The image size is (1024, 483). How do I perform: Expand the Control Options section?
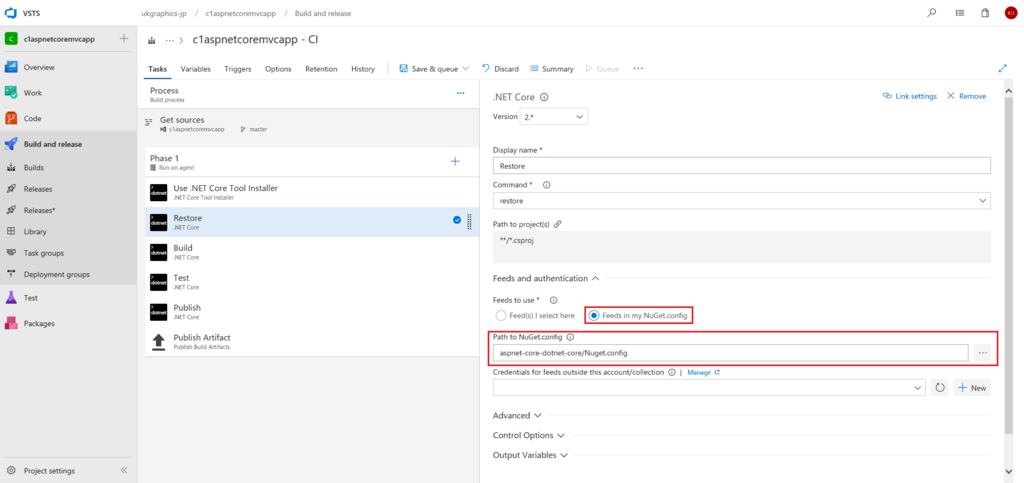pos(528,435)
